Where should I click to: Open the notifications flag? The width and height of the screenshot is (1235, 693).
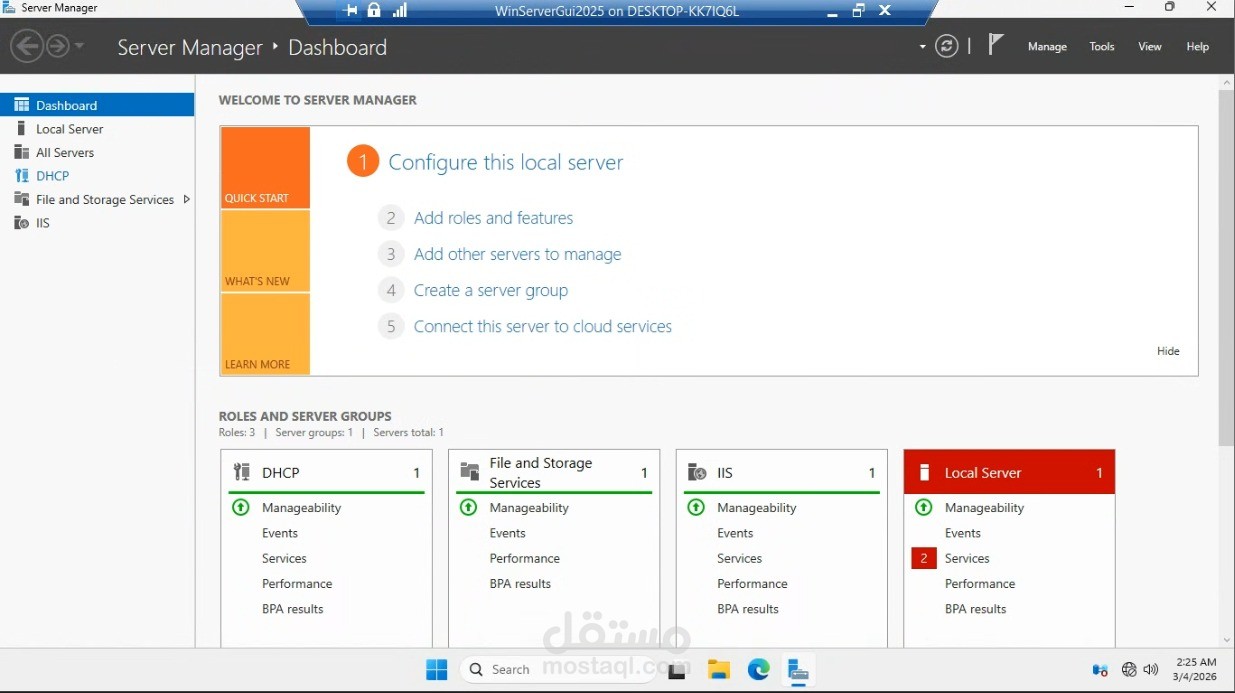tap(995, 45)
